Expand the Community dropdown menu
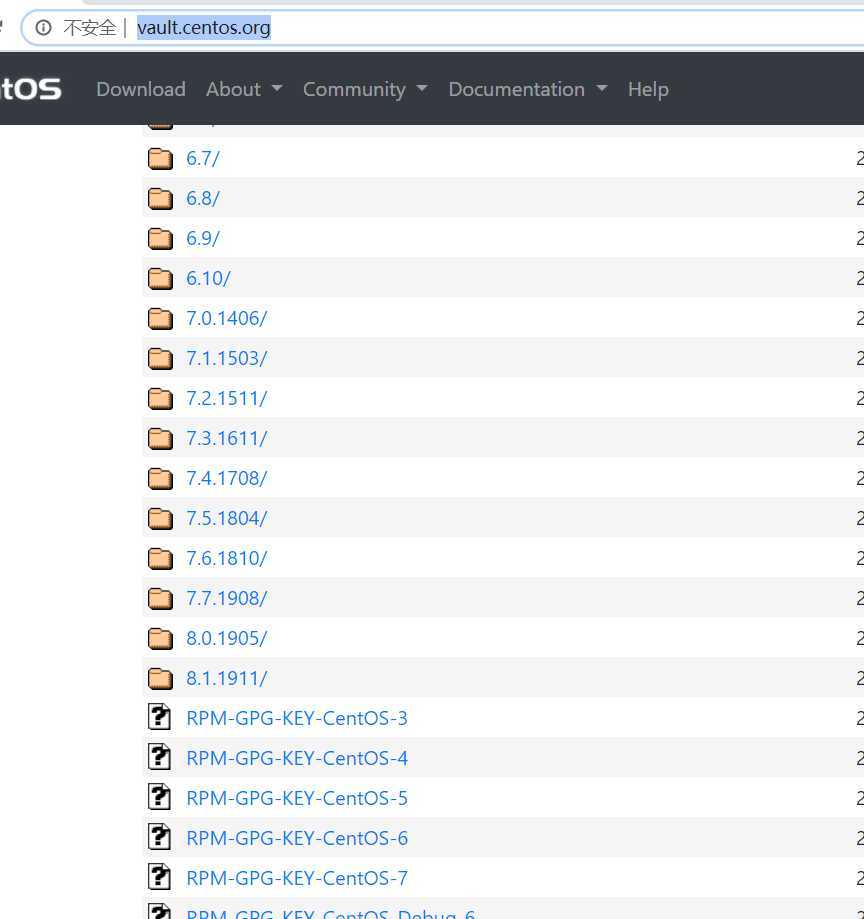 point(365,89)
